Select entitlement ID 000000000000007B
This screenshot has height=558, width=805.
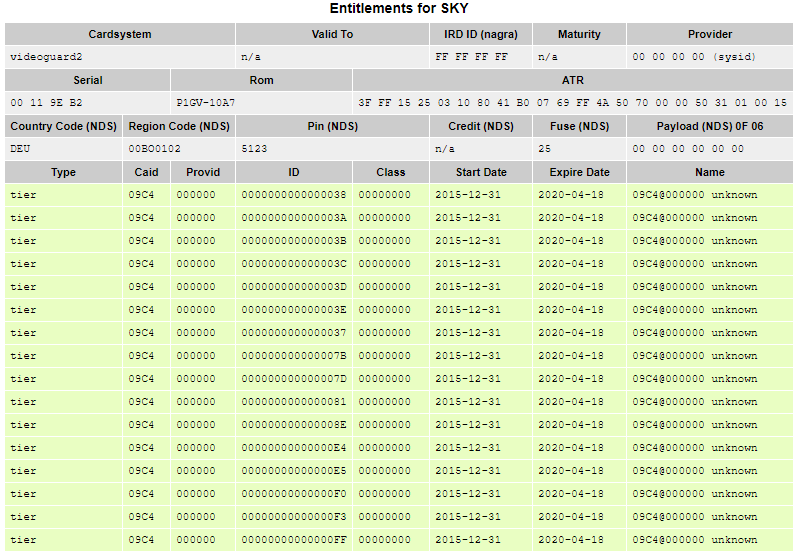pos(294,356)
